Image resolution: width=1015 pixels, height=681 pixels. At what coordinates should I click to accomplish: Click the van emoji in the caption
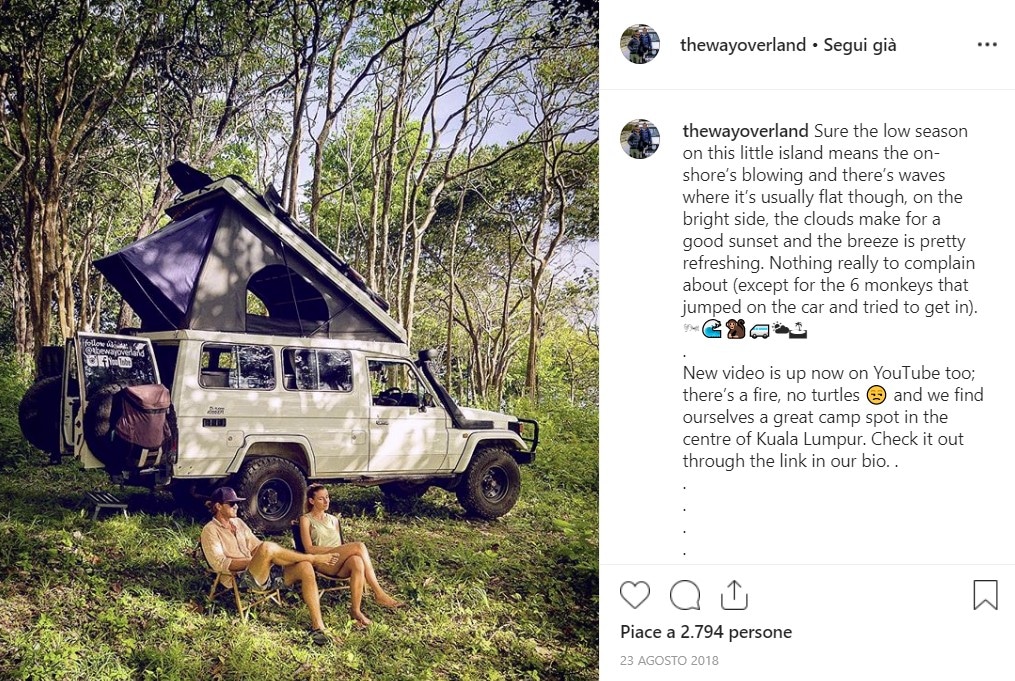point(759,331)
